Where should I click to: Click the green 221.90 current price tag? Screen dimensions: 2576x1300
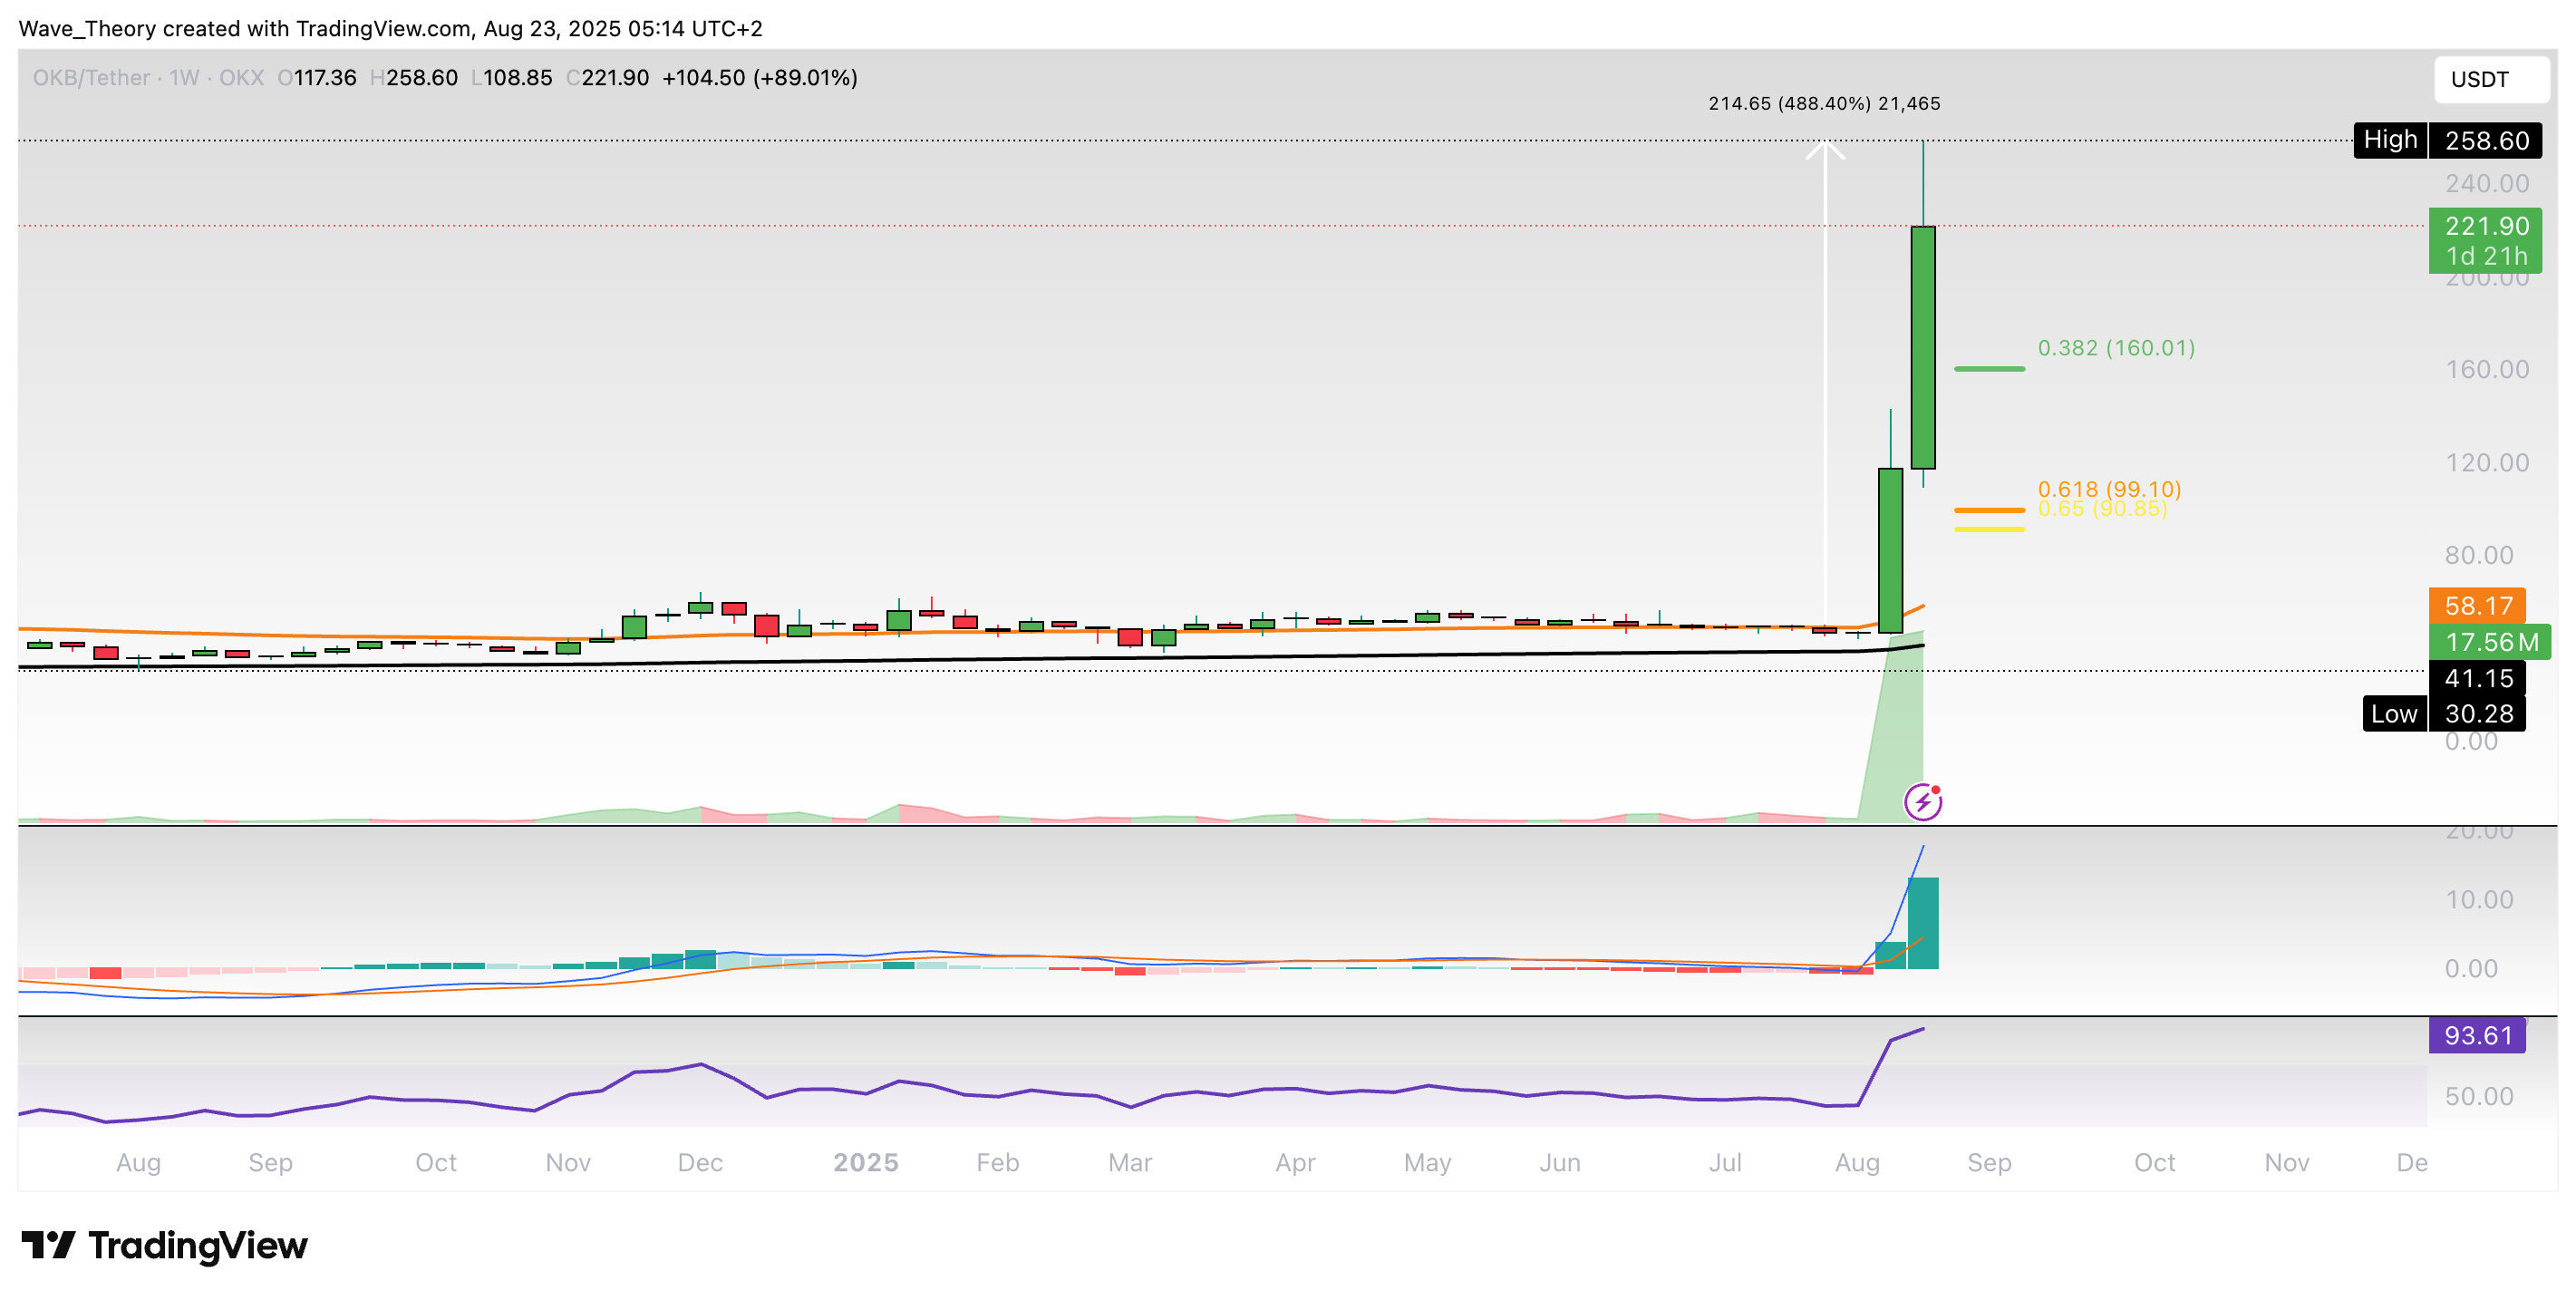pyautogui.click(x=2485, y=240)
